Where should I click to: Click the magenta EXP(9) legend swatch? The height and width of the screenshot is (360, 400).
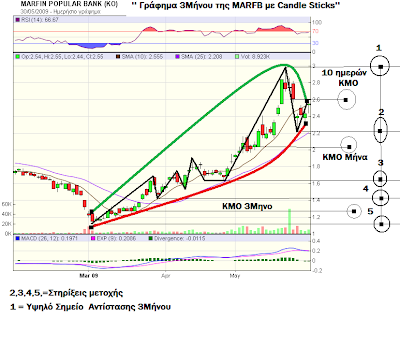(x=93, y=239)
